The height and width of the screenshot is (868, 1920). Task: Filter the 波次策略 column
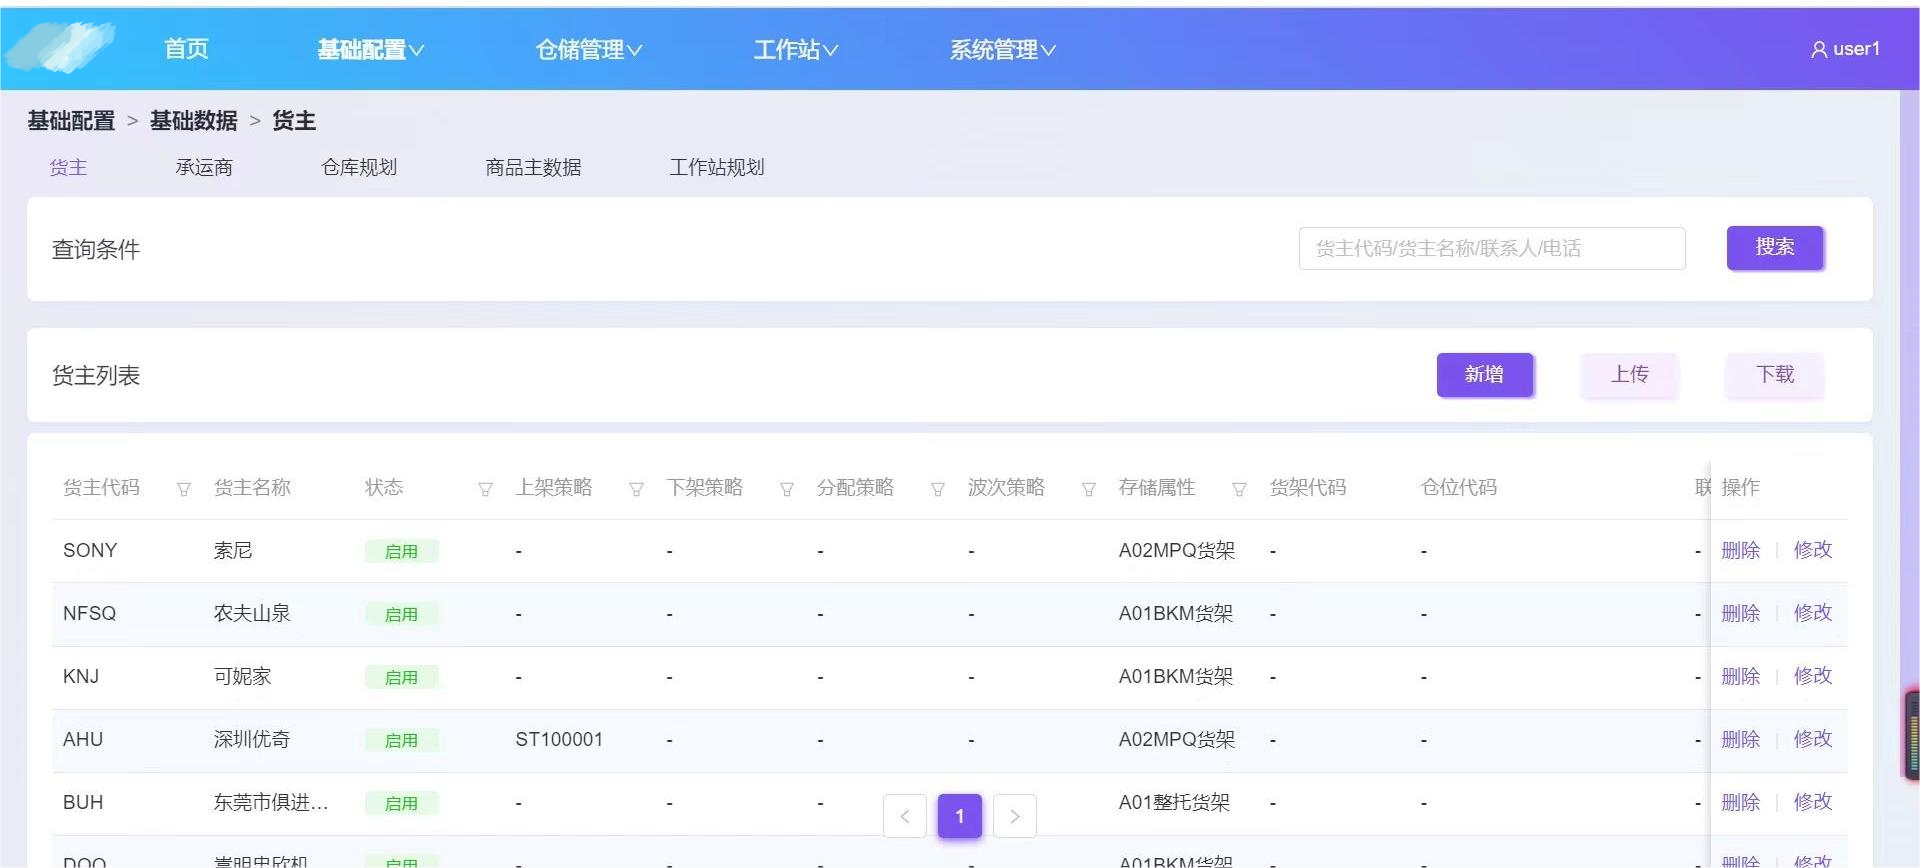click(1089, 489)
